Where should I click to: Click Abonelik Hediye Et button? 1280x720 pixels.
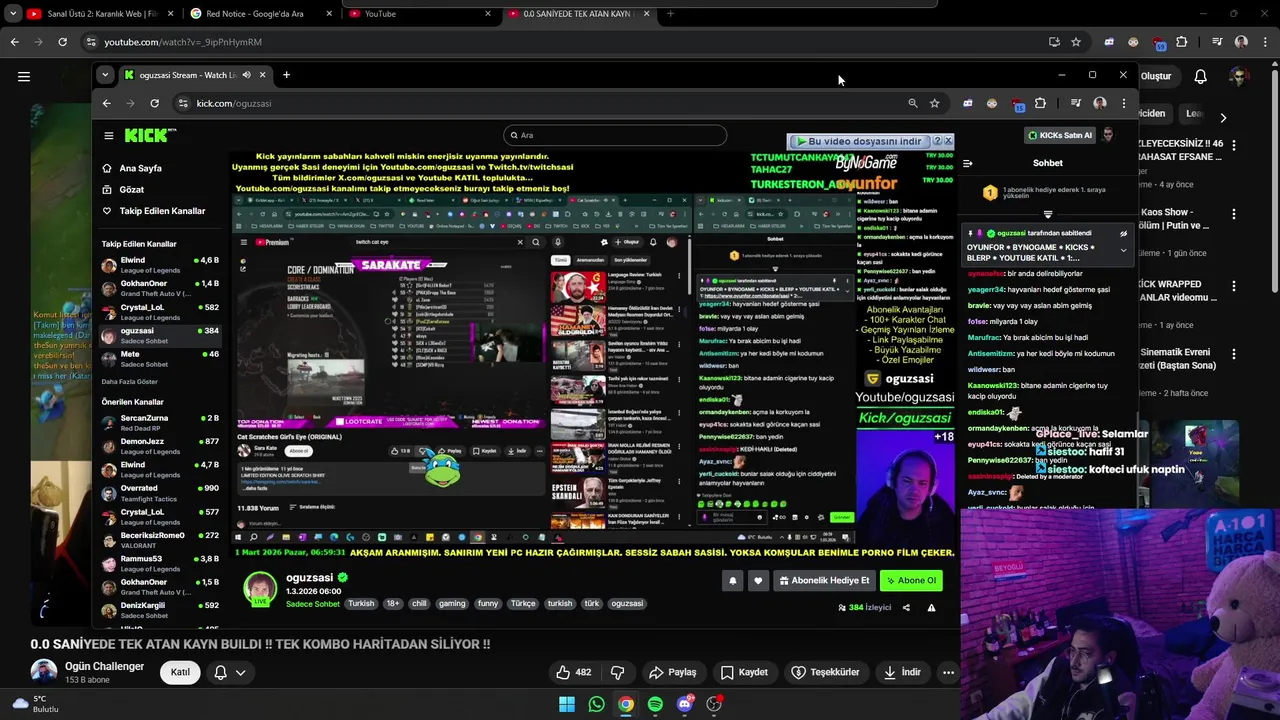coord(824,580)
